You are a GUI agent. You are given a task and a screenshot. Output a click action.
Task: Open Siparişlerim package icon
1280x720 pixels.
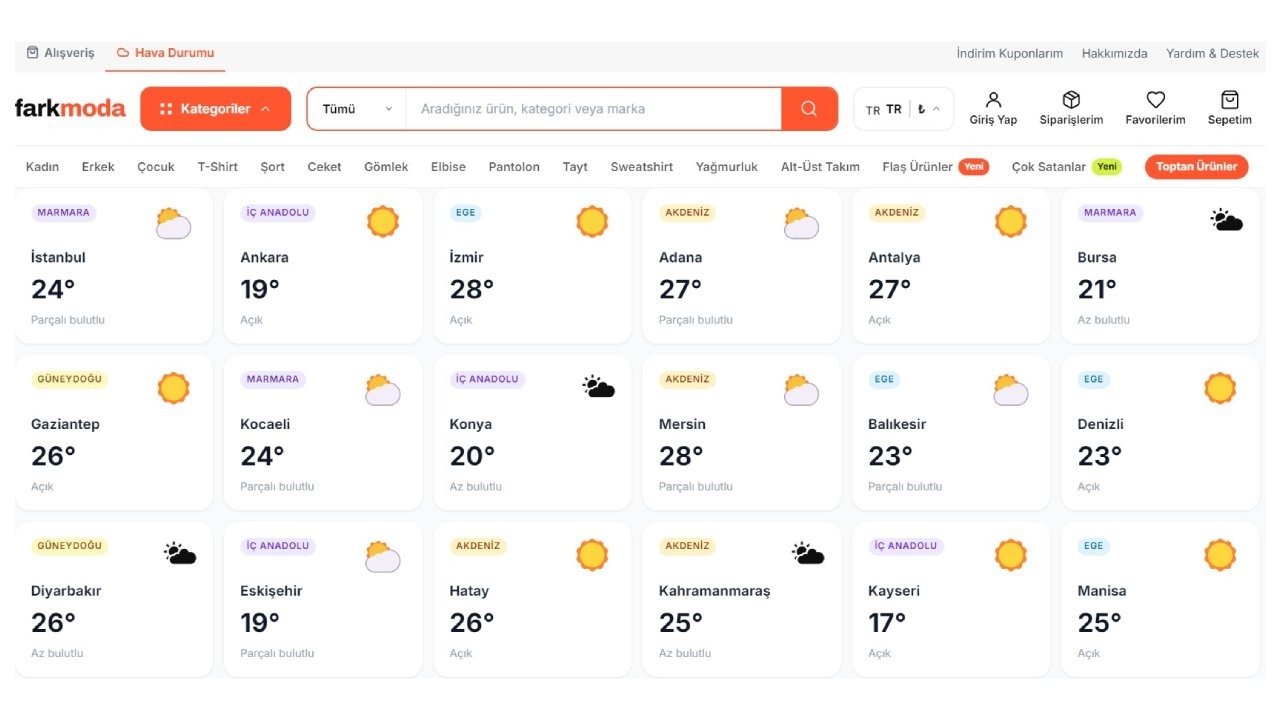[1071, 100]
